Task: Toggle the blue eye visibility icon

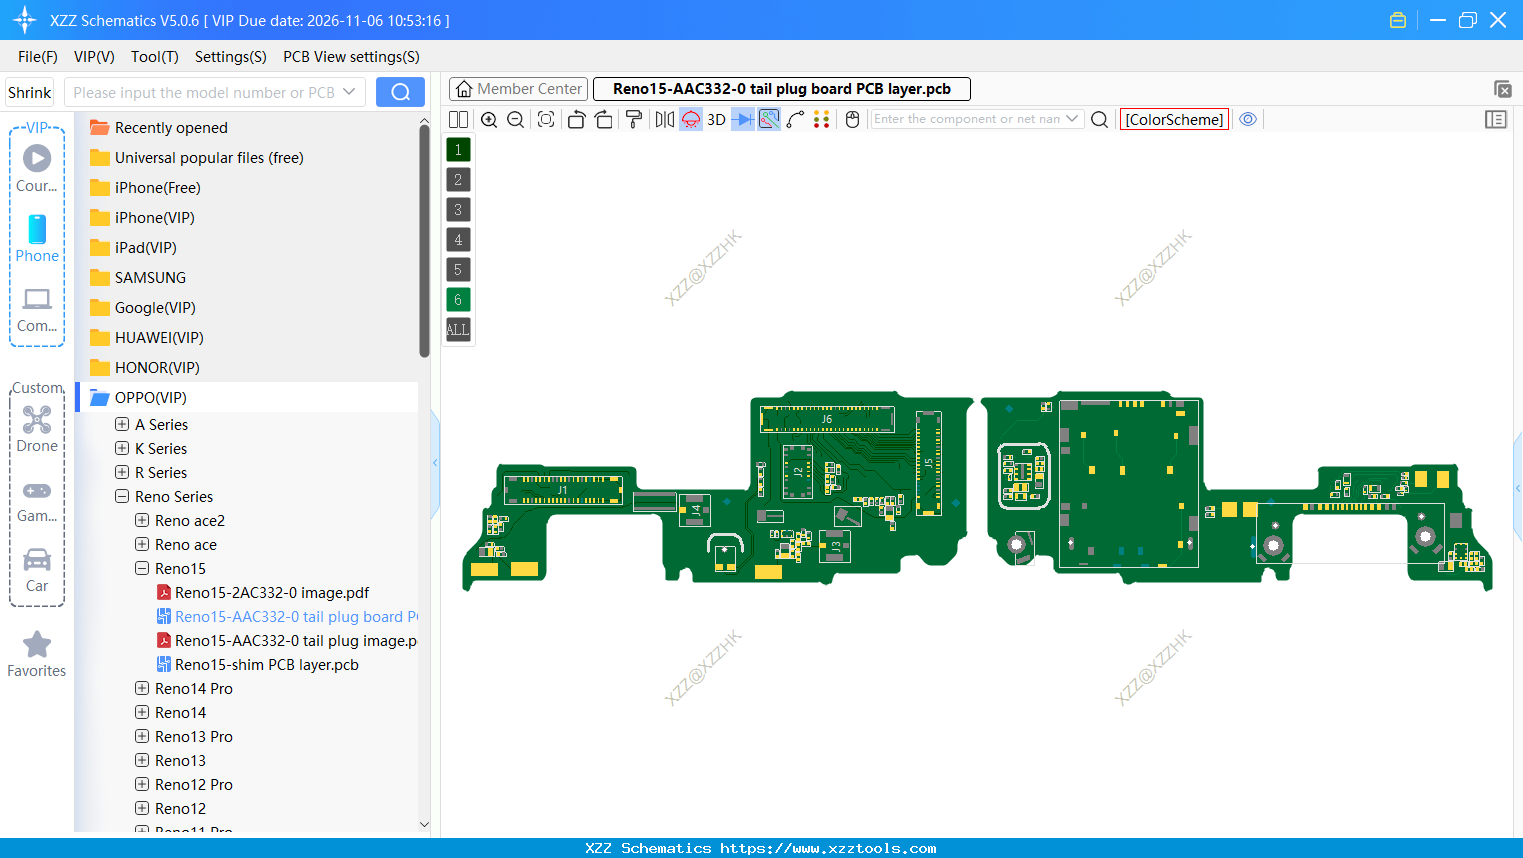Action: [1248, 119]
